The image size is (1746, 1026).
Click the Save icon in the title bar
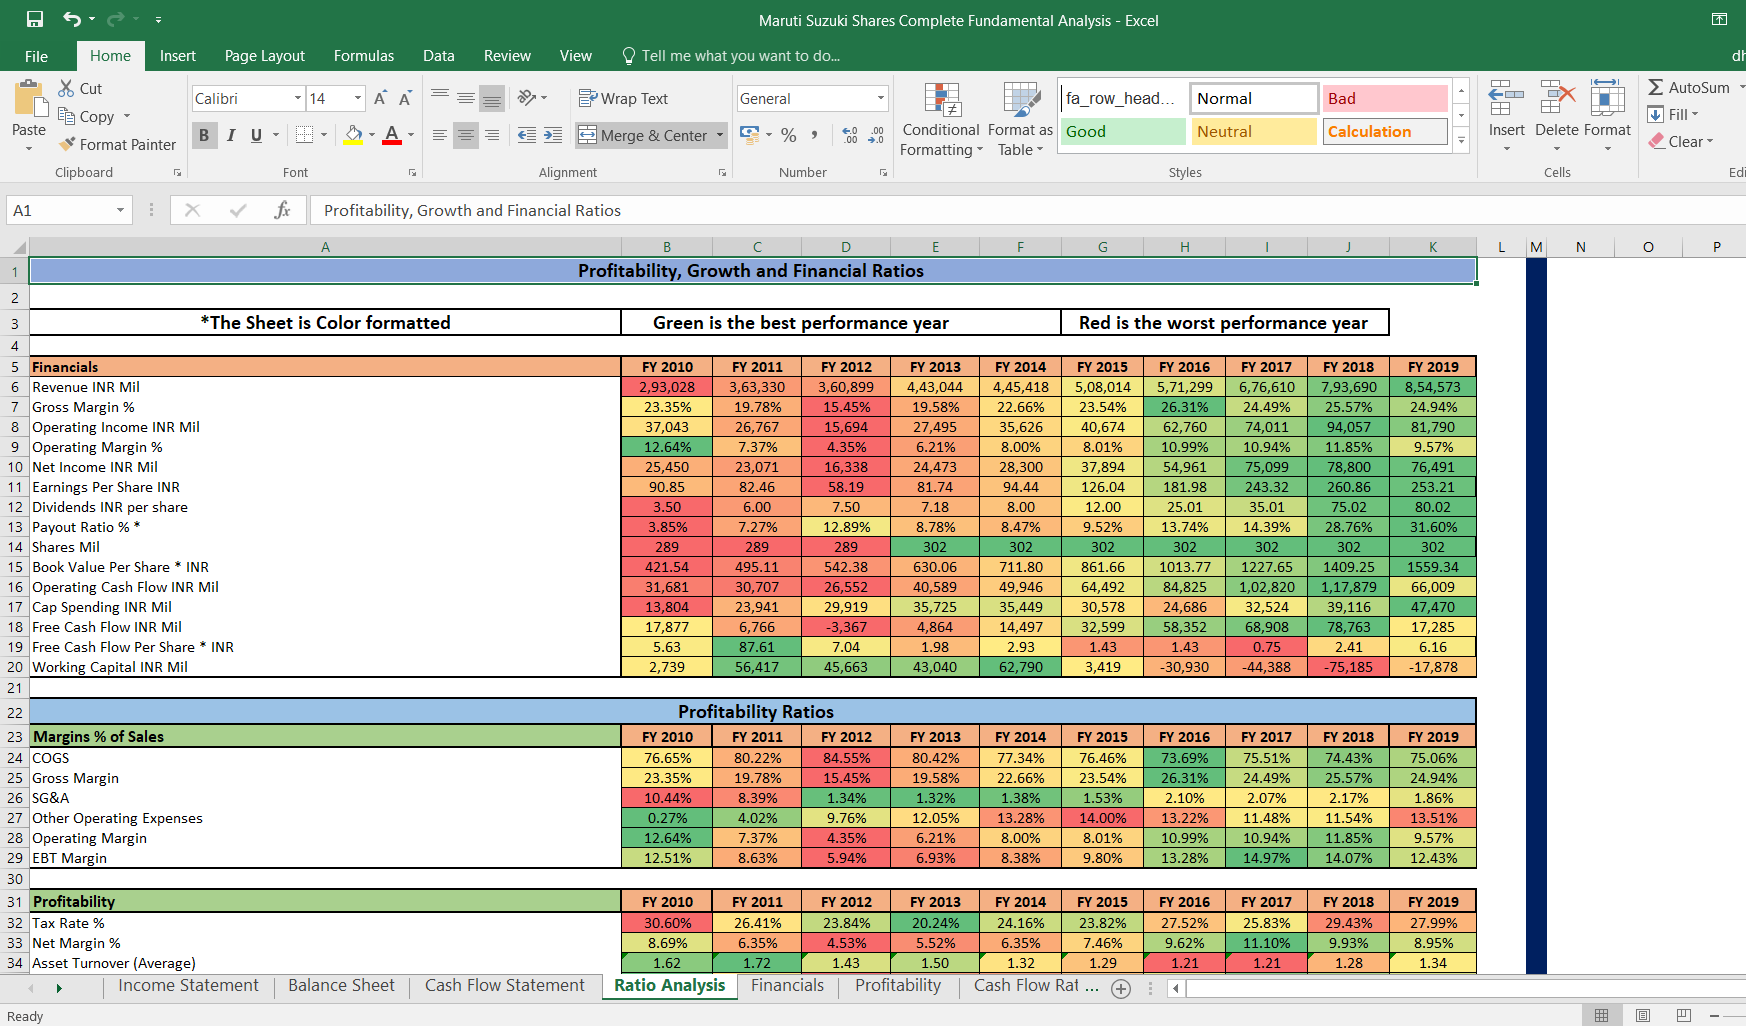coord(35,19)
